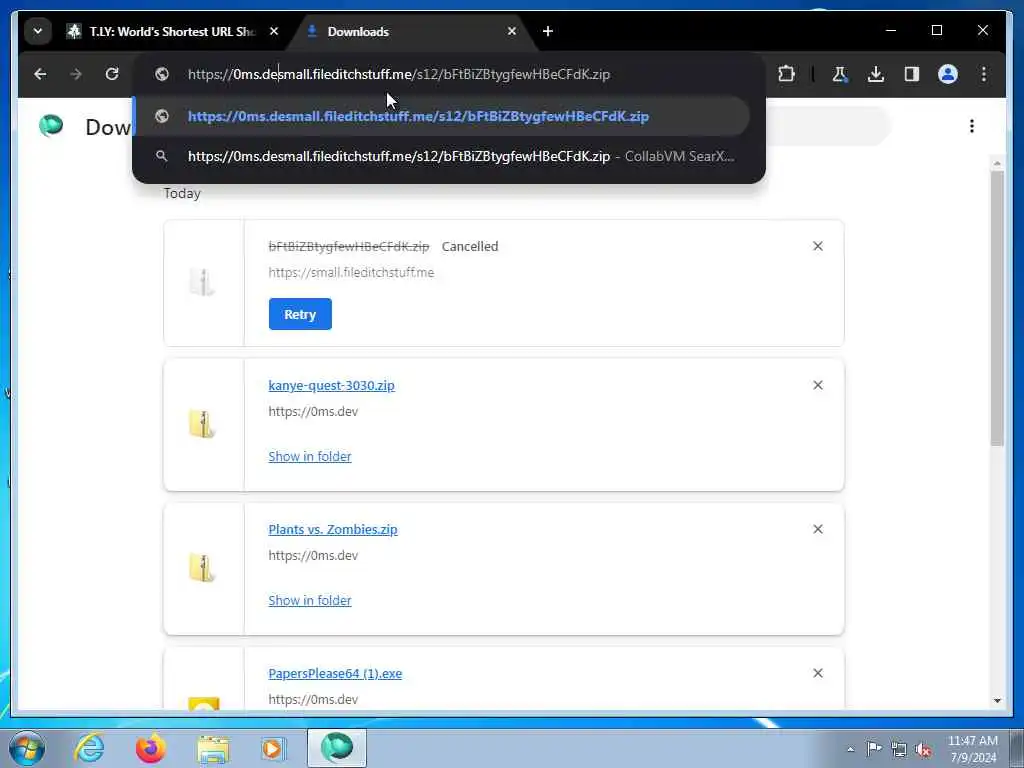Toggle the side panel icon
The height and width of the screenshot is (768, 1024).
point(912,74)
